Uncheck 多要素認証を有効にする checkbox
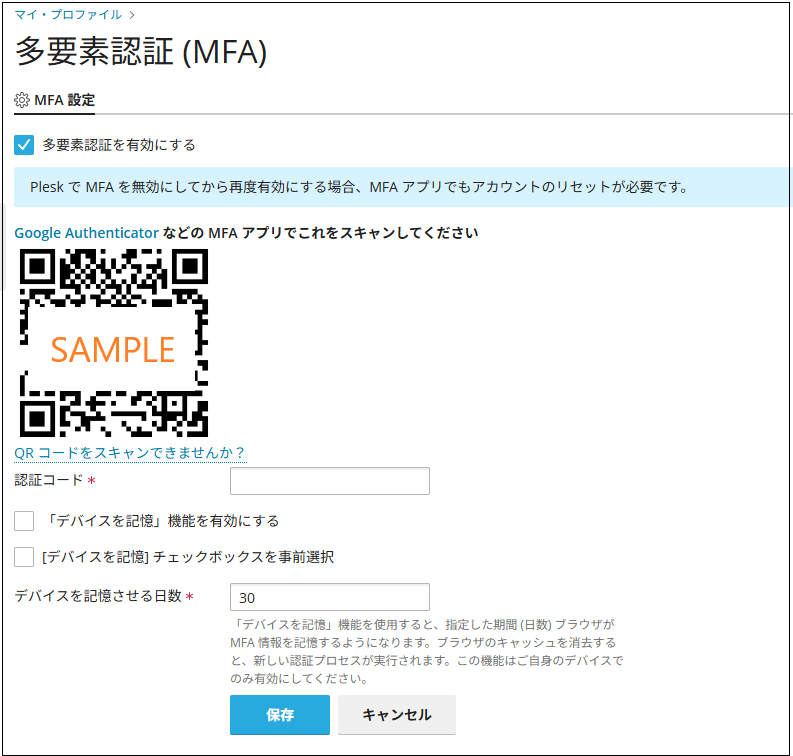This screenshot has width=793, height=756. [24, 145]
